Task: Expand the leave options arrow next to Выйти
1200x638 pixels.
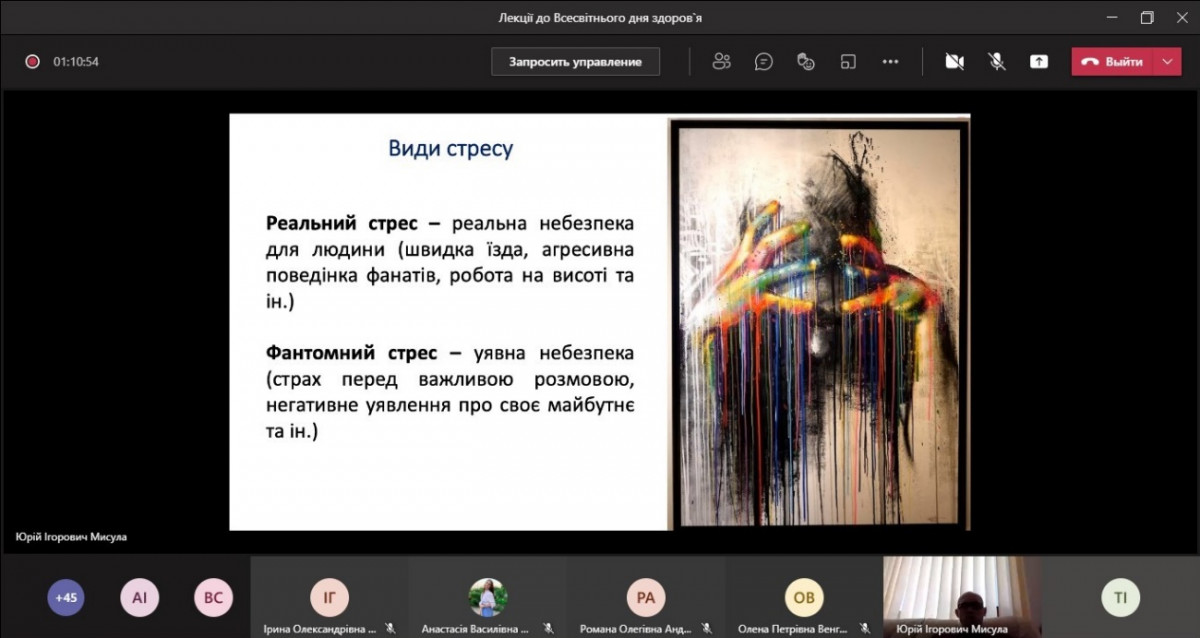Action: click(1167, 62)
